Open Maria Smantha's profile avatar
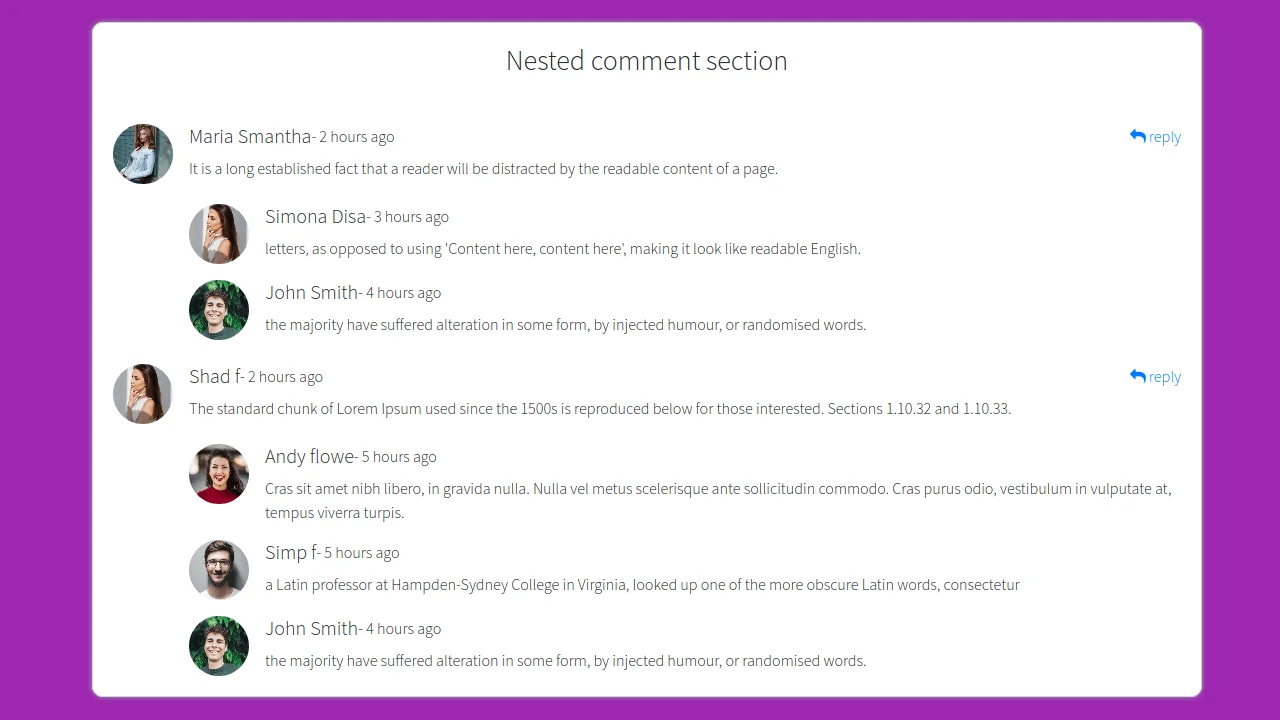The width and height of the screenshot is (1280, 720). tap(142, 153)
